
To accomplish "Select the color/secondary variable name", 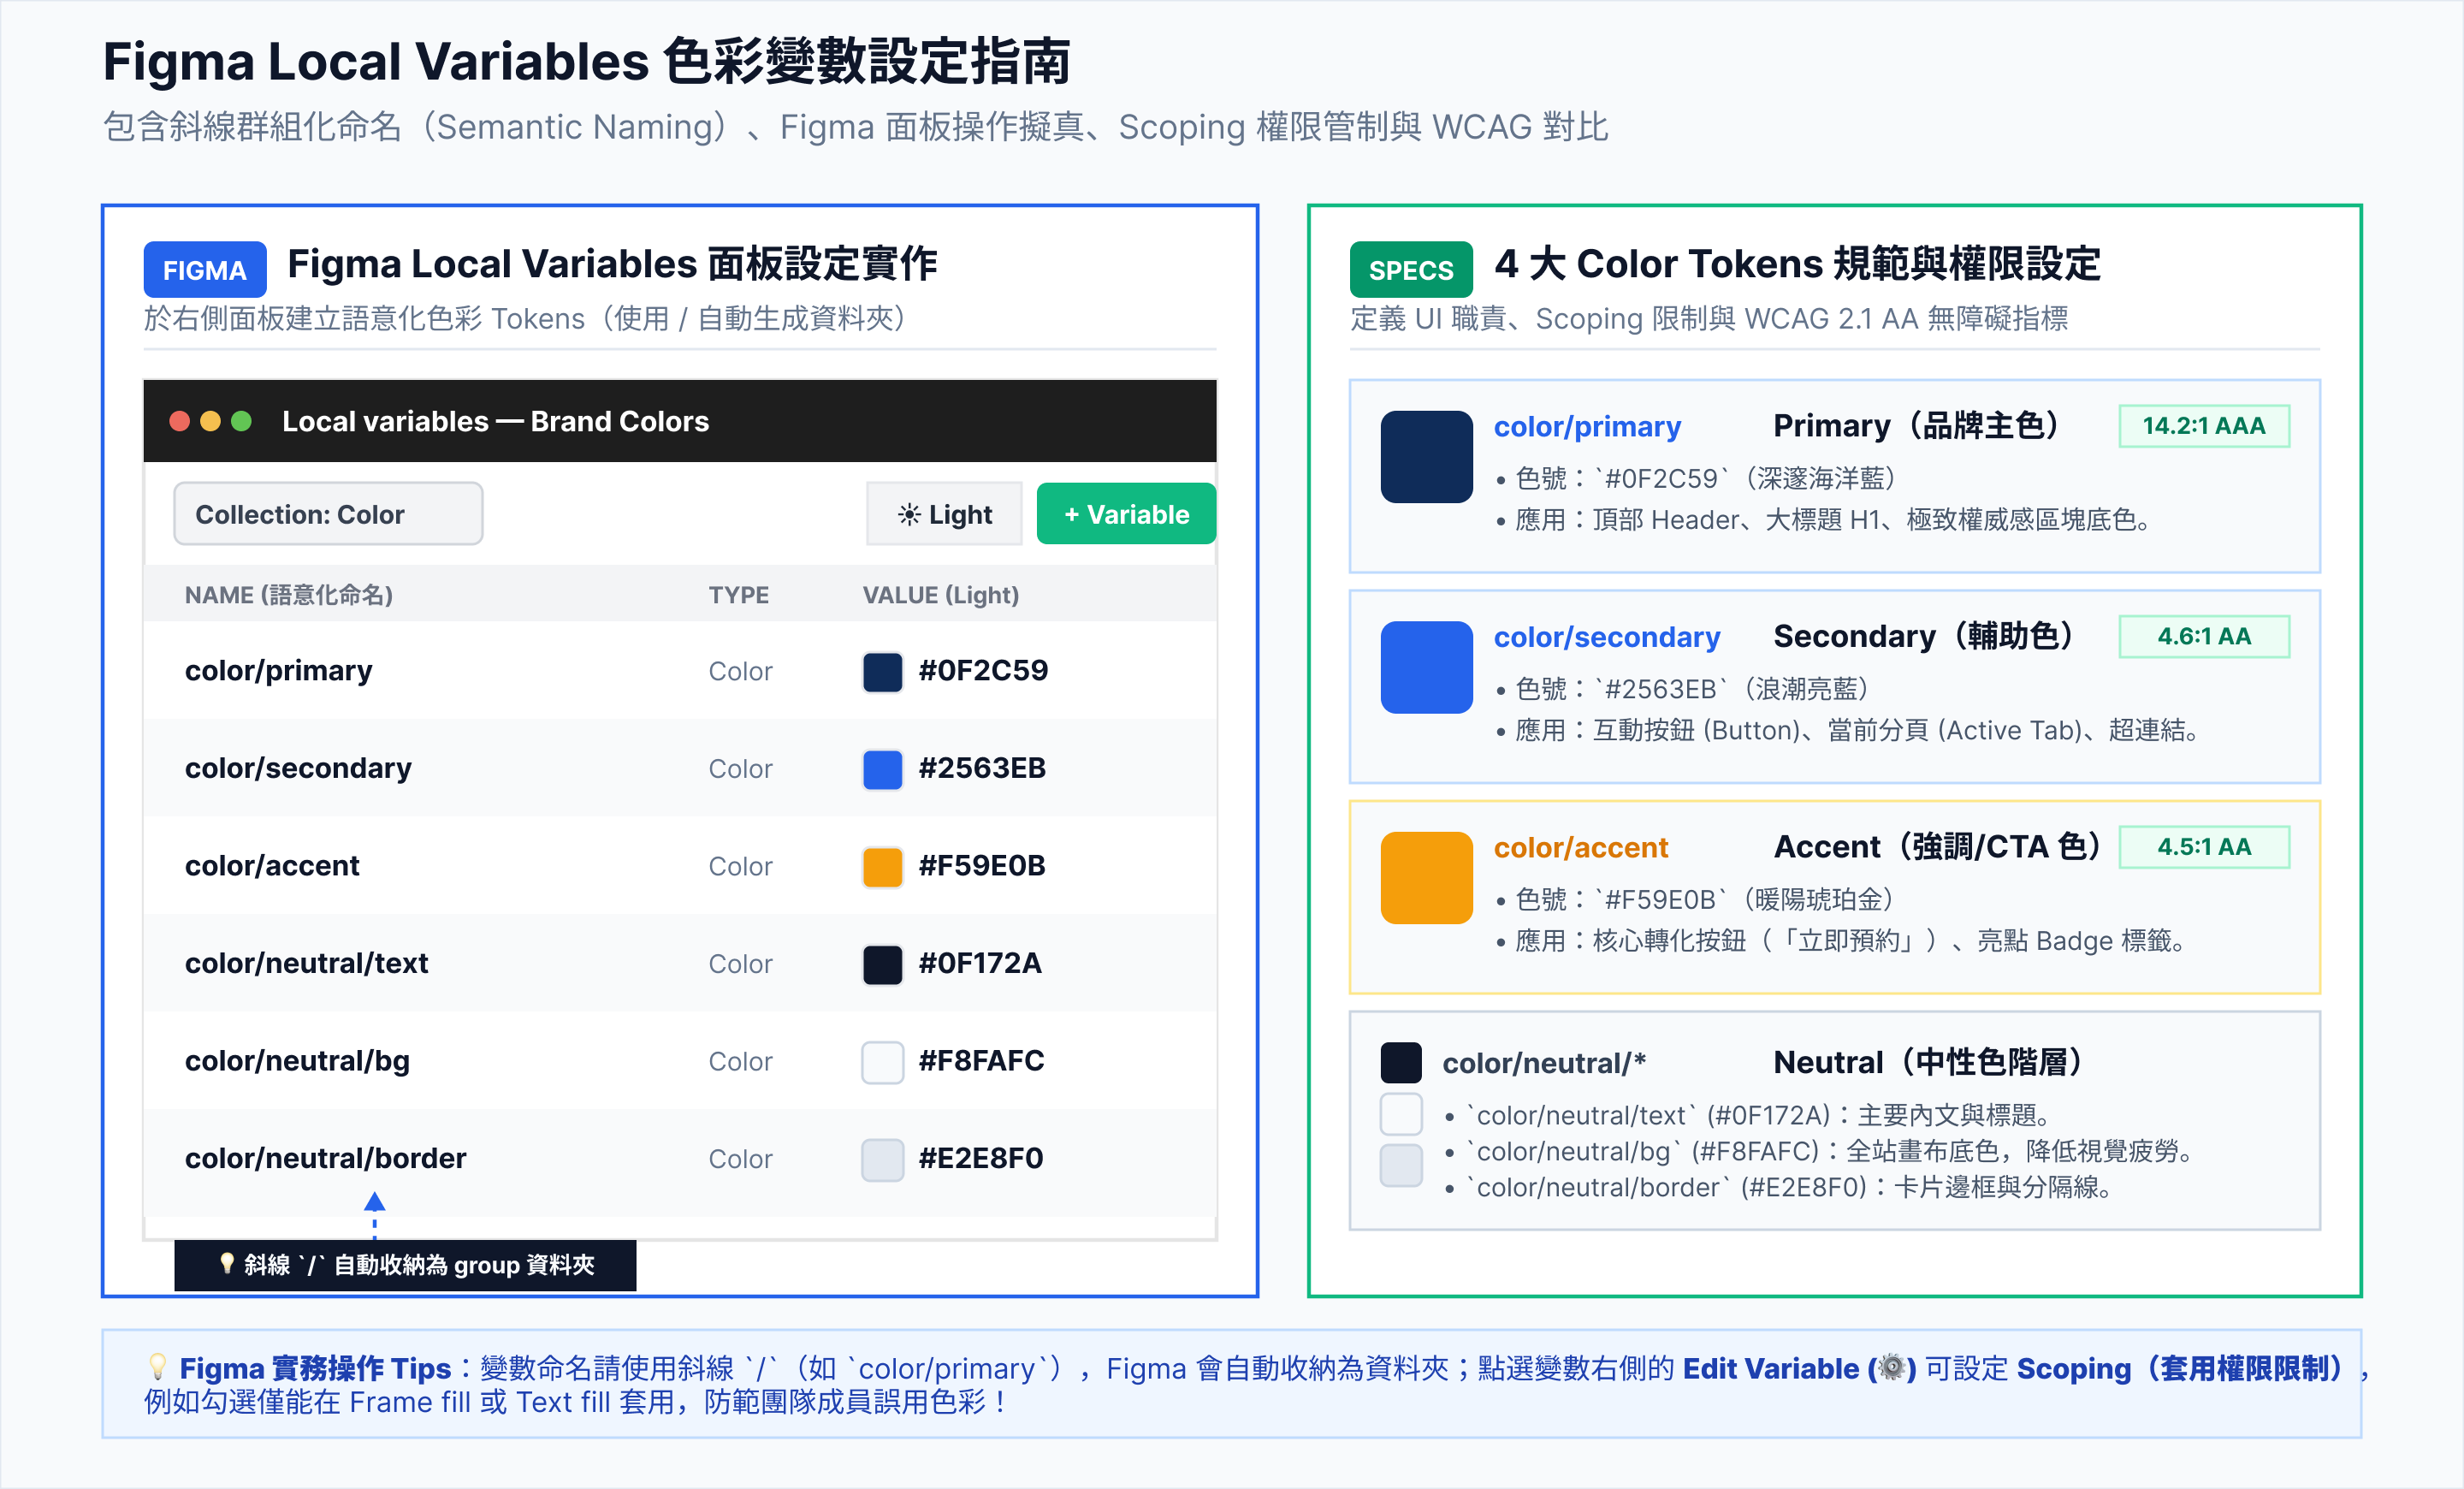I will [x=298, y=768].
